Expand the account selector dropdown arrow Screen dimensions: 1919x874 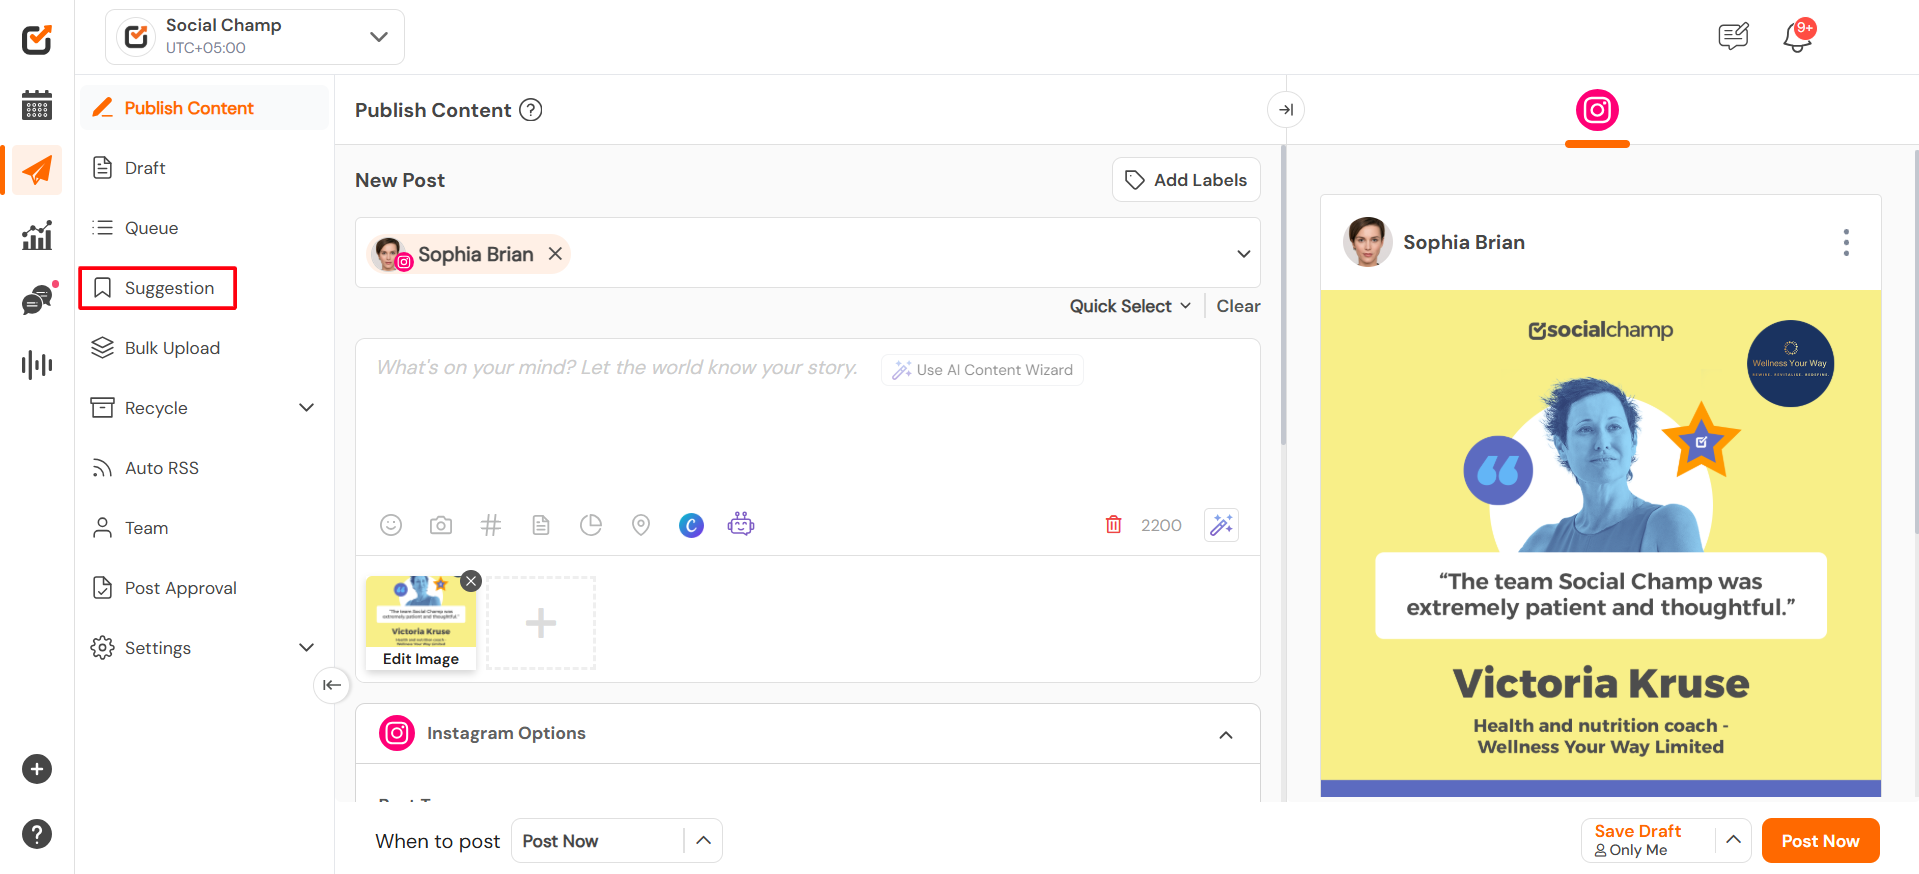pos(1244,254)
